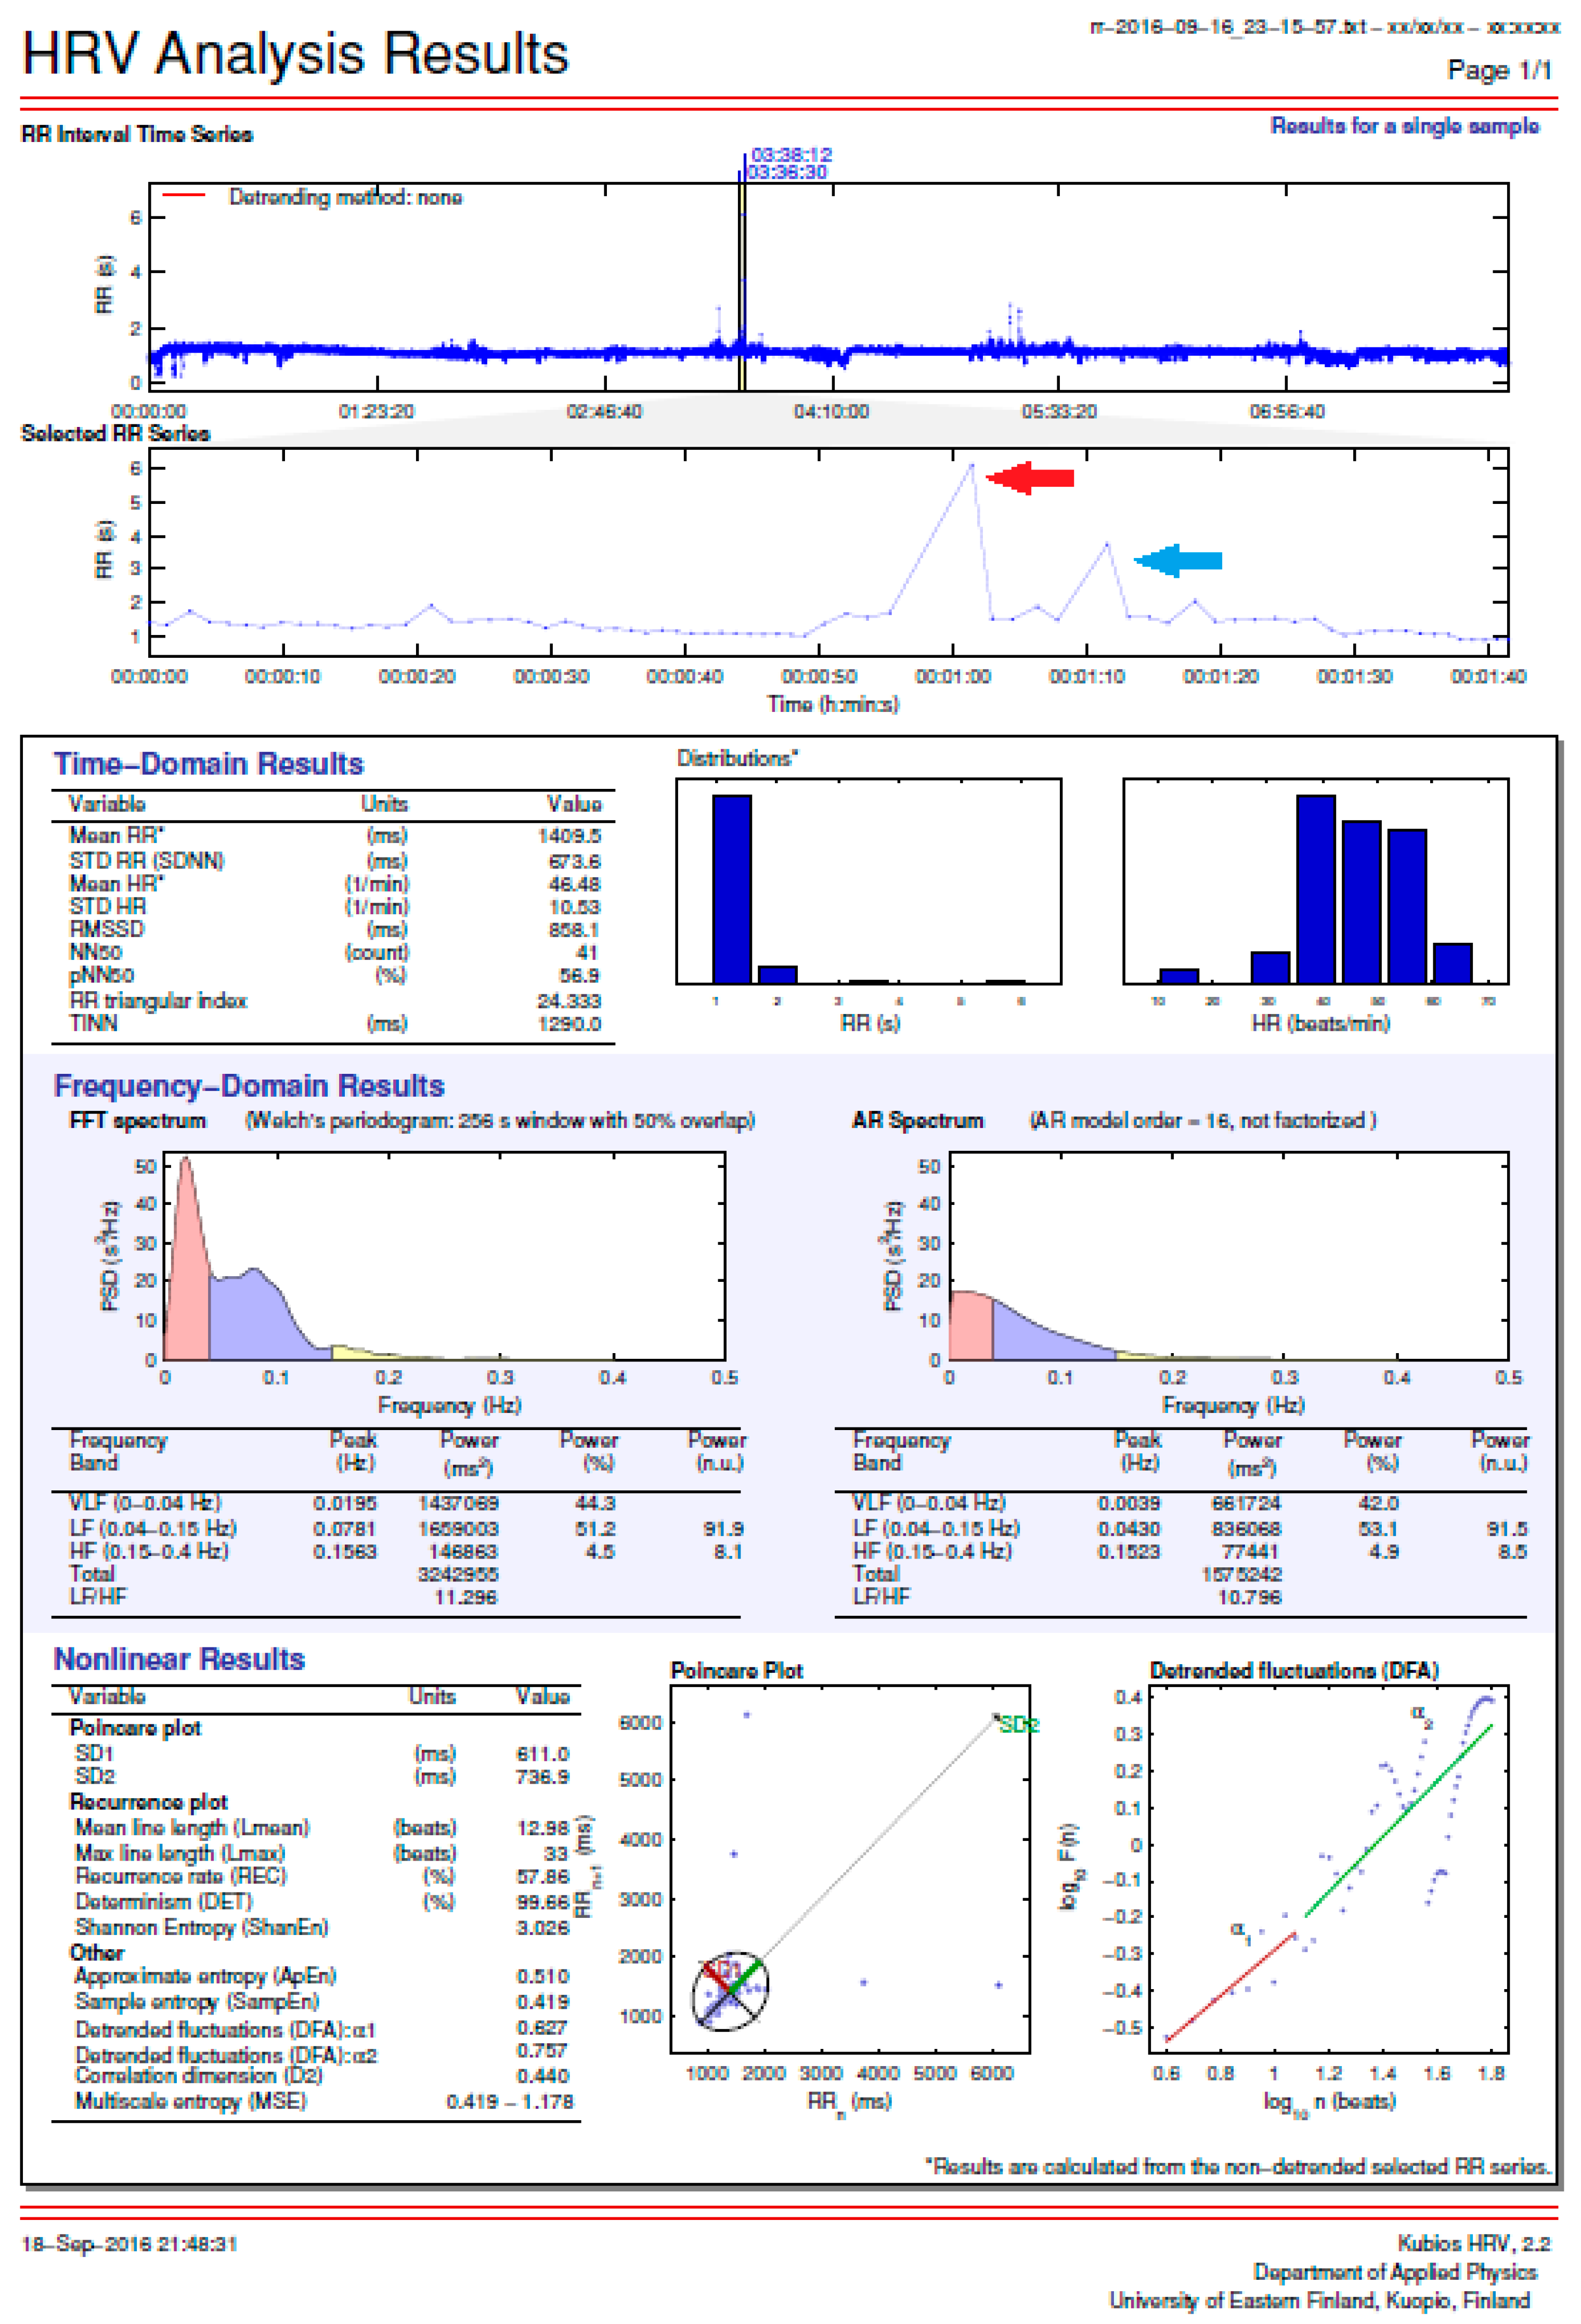
Task: Click the 03:38:12 selection marker label
Action: [x=791, y=154]
